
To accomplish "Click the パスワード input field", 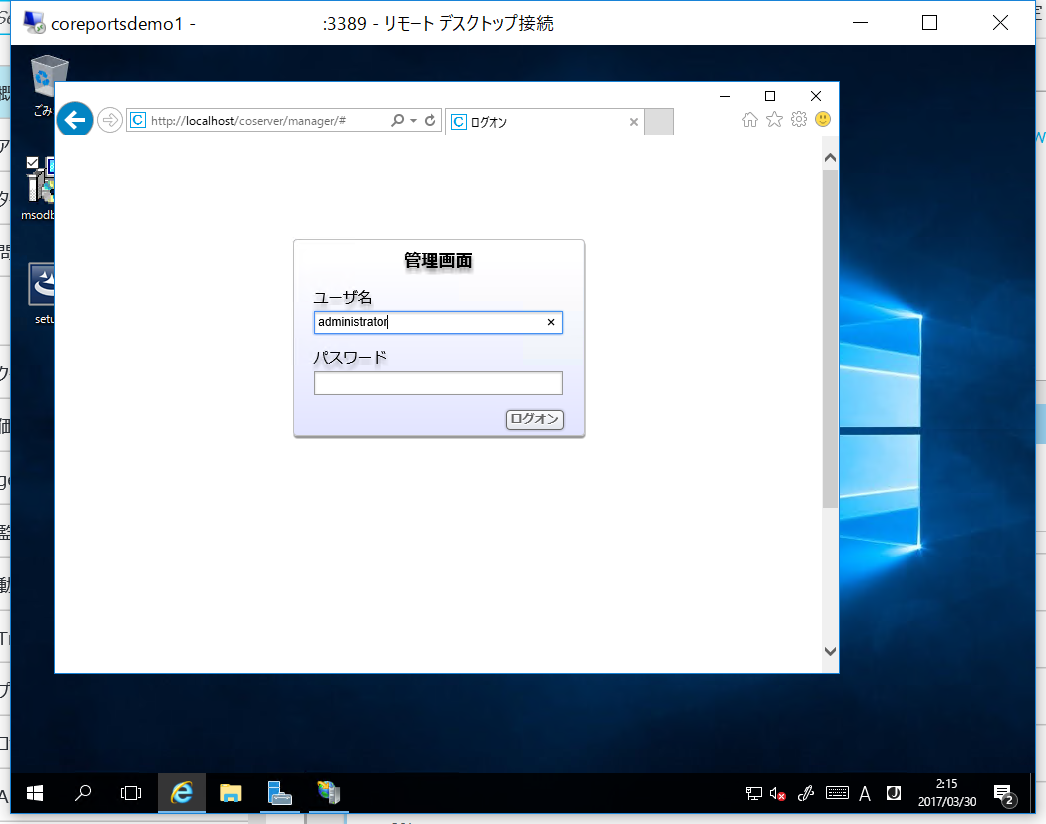I will (438, 383).
